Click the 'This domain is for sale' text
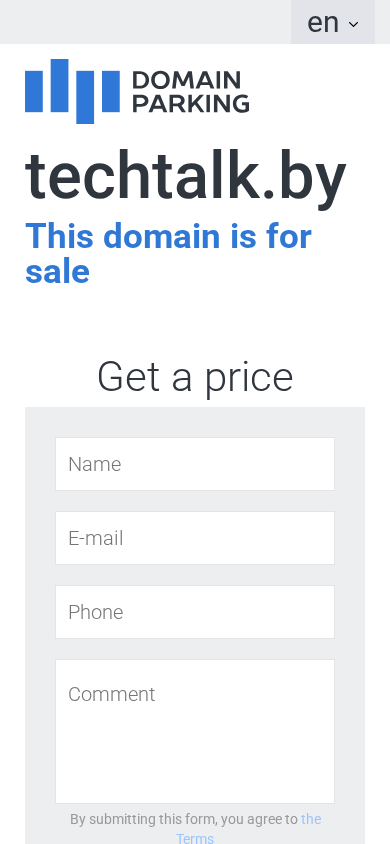 pos(168,254)
